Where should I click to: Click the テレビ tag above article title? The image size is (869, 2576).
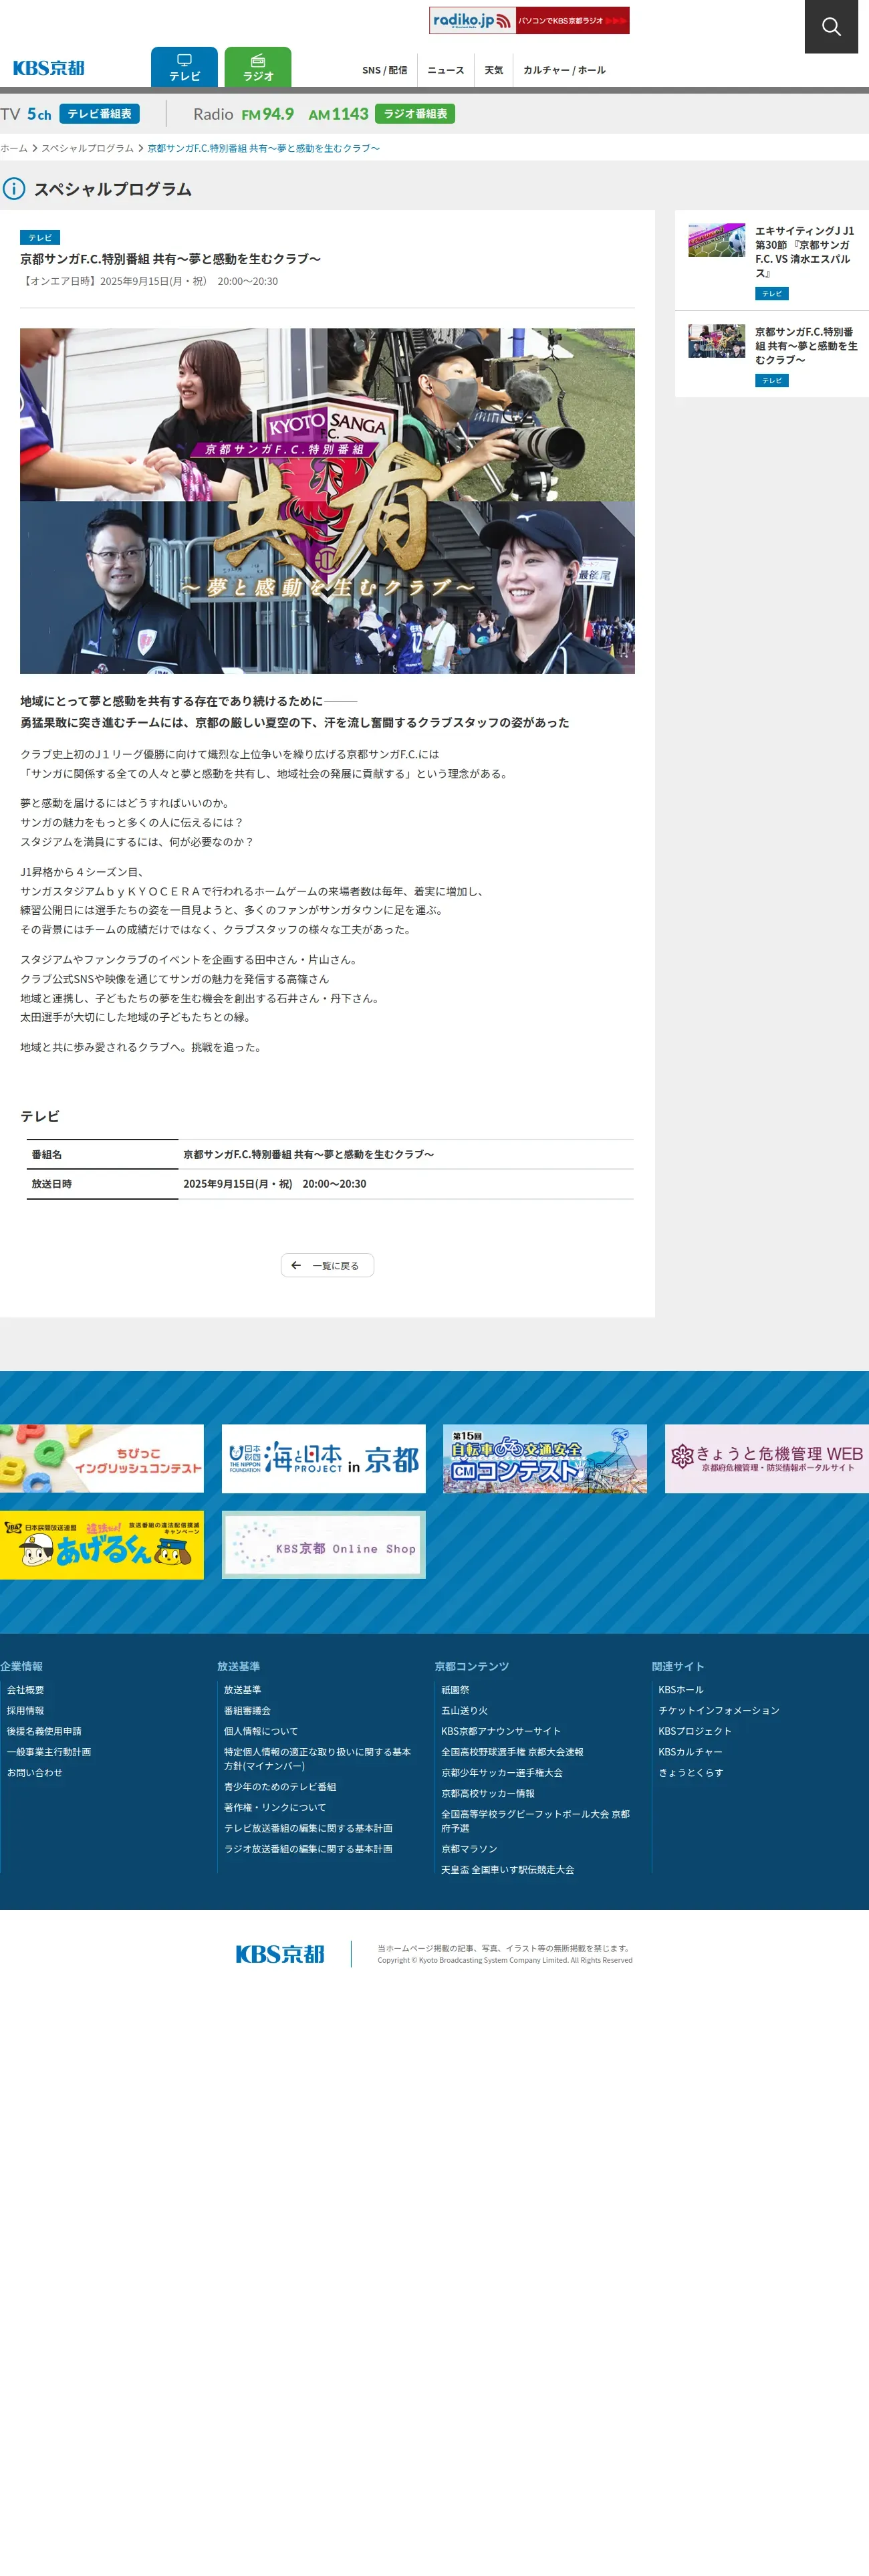pyautogui.click(x=40, y=238)
